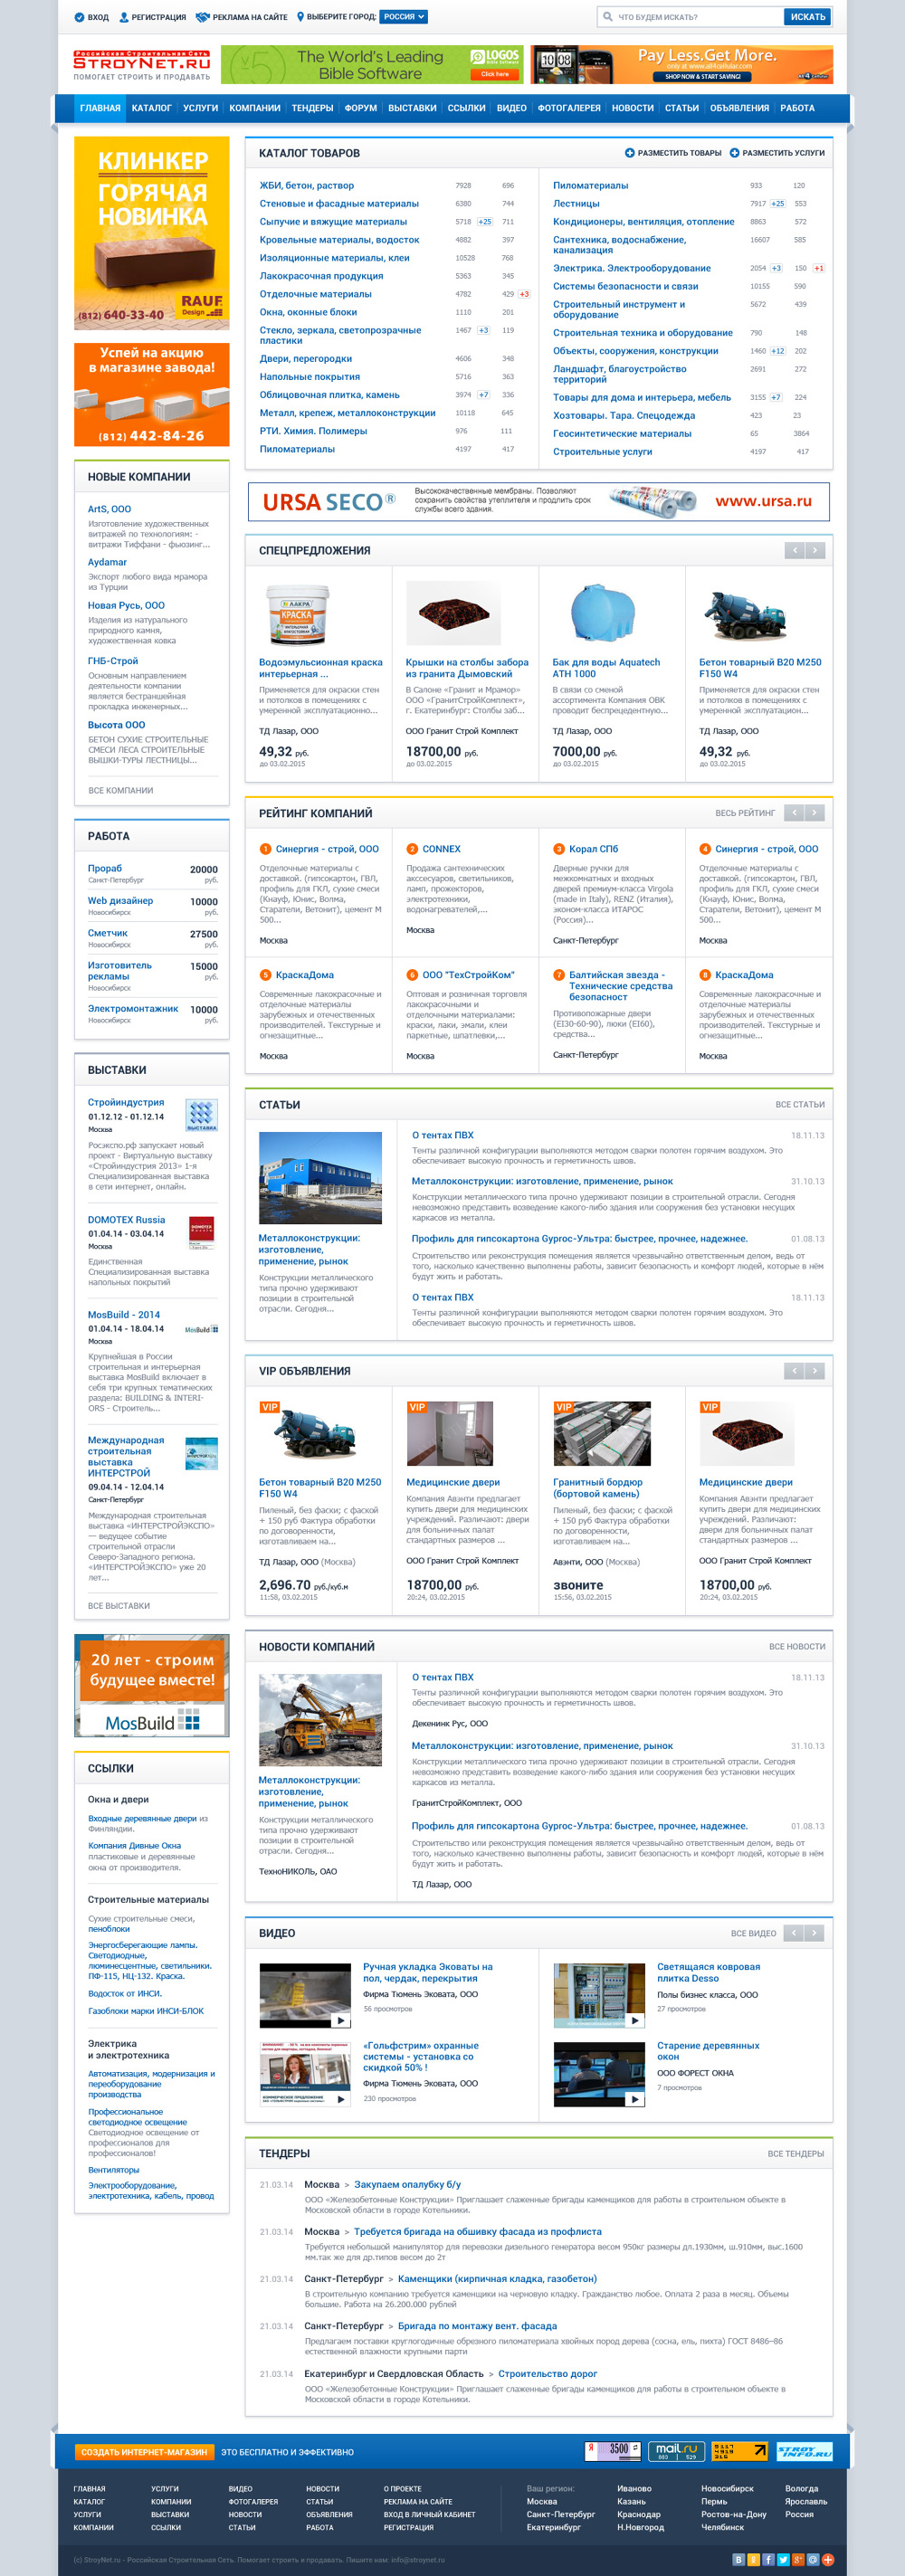Click the Google Plus icon in footer
This screenshot has width=905, height=2576.
coord(798,2559)
